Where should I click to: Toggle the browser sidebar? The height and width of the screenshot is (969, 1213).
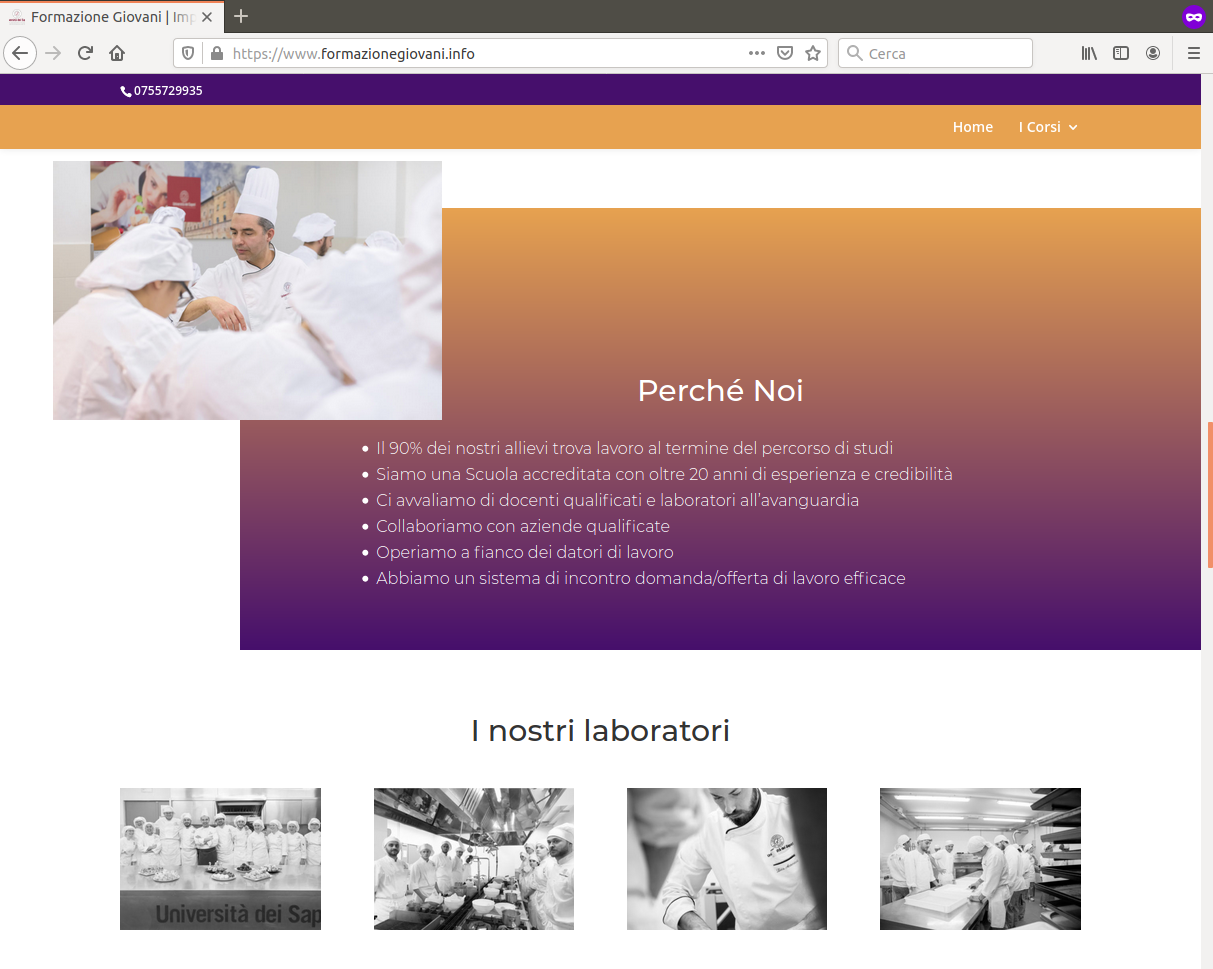(1121, 53)
